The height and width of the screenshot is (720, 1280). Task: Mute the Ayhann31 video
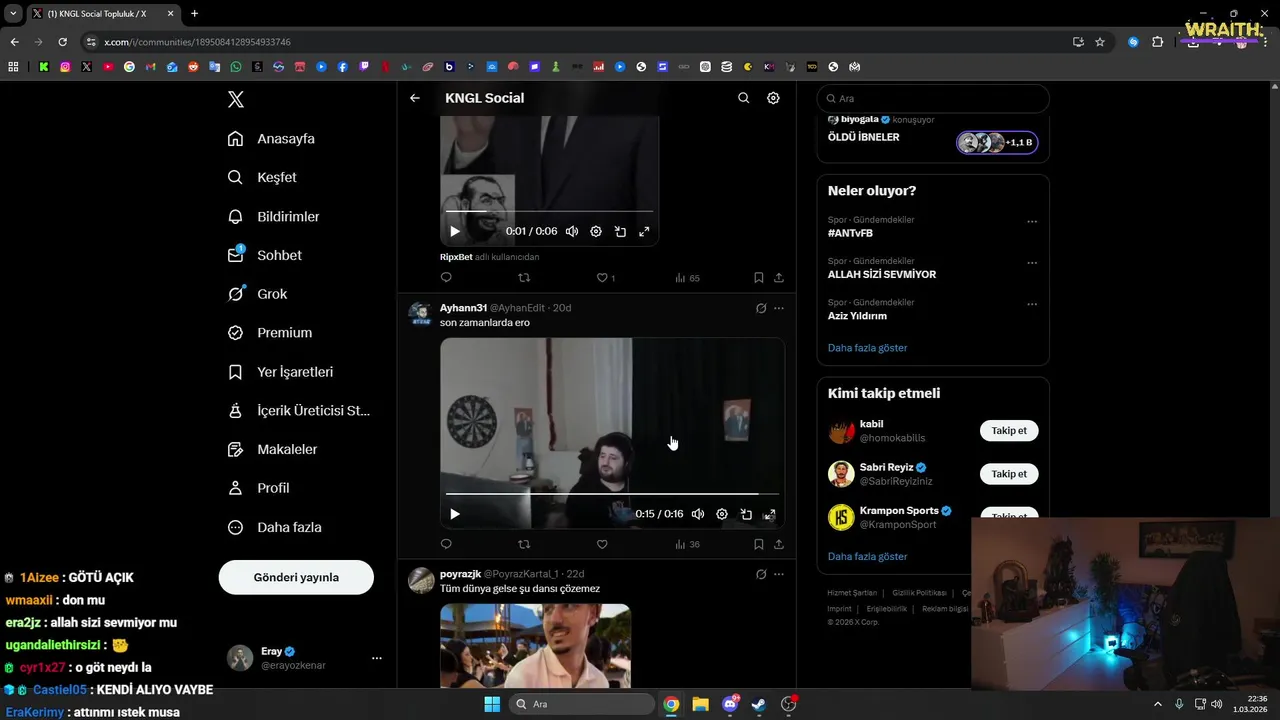698,514
